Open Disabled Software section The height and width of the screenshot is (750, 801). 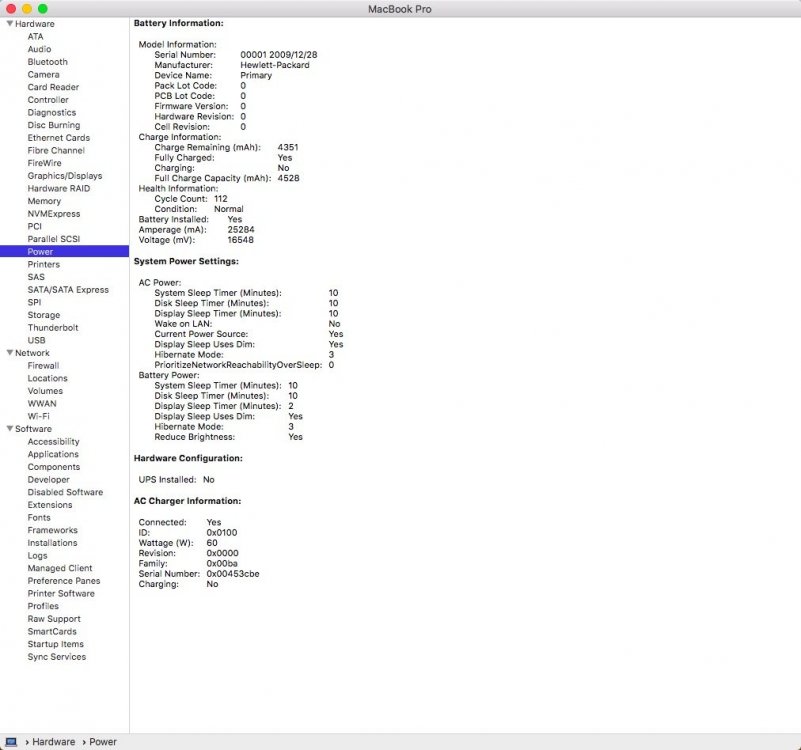click(x=65, y=492)
